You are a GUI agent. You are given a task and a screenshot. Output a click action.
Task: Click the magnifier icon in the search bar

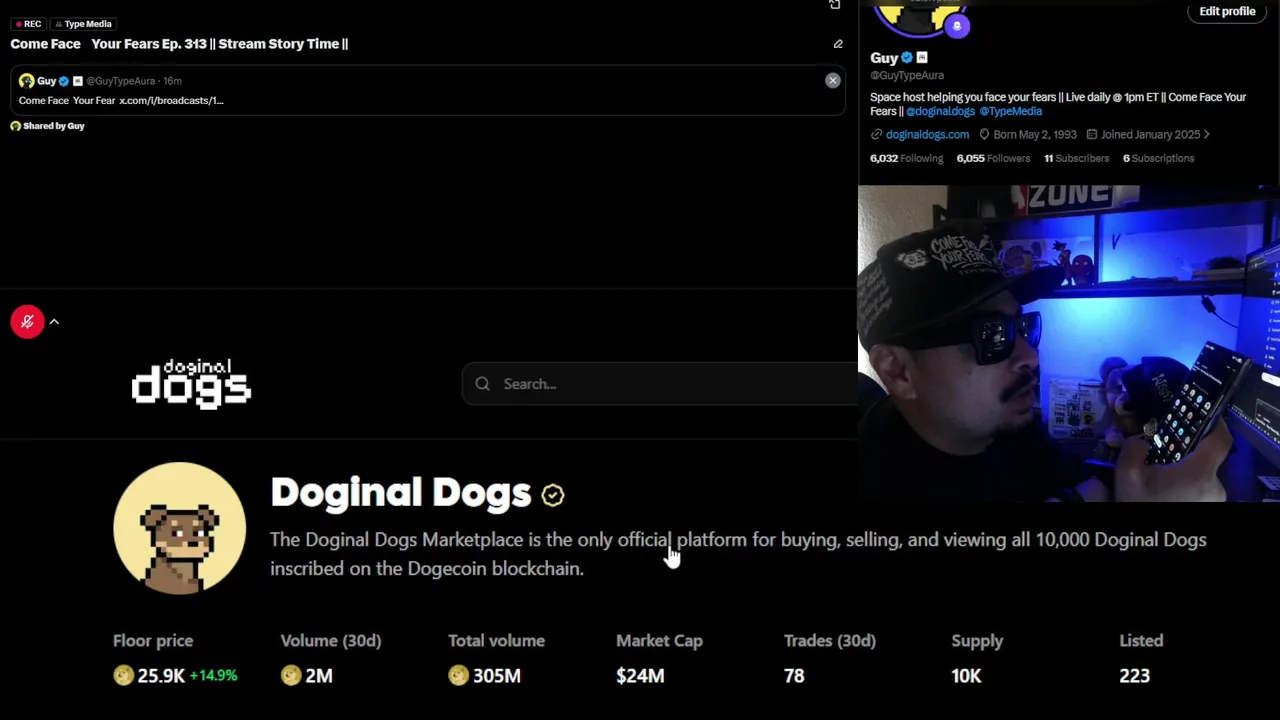[x=483, y=384]
